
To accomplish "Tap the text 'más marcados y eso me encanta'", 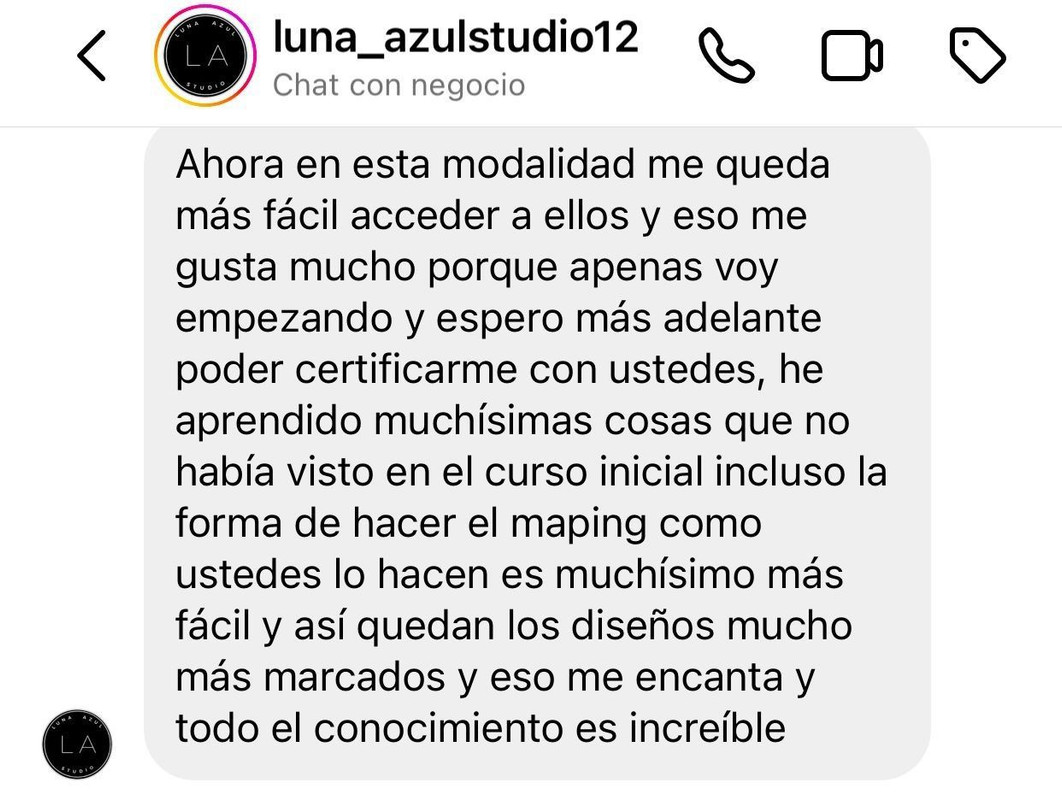I will coord(480,677).
